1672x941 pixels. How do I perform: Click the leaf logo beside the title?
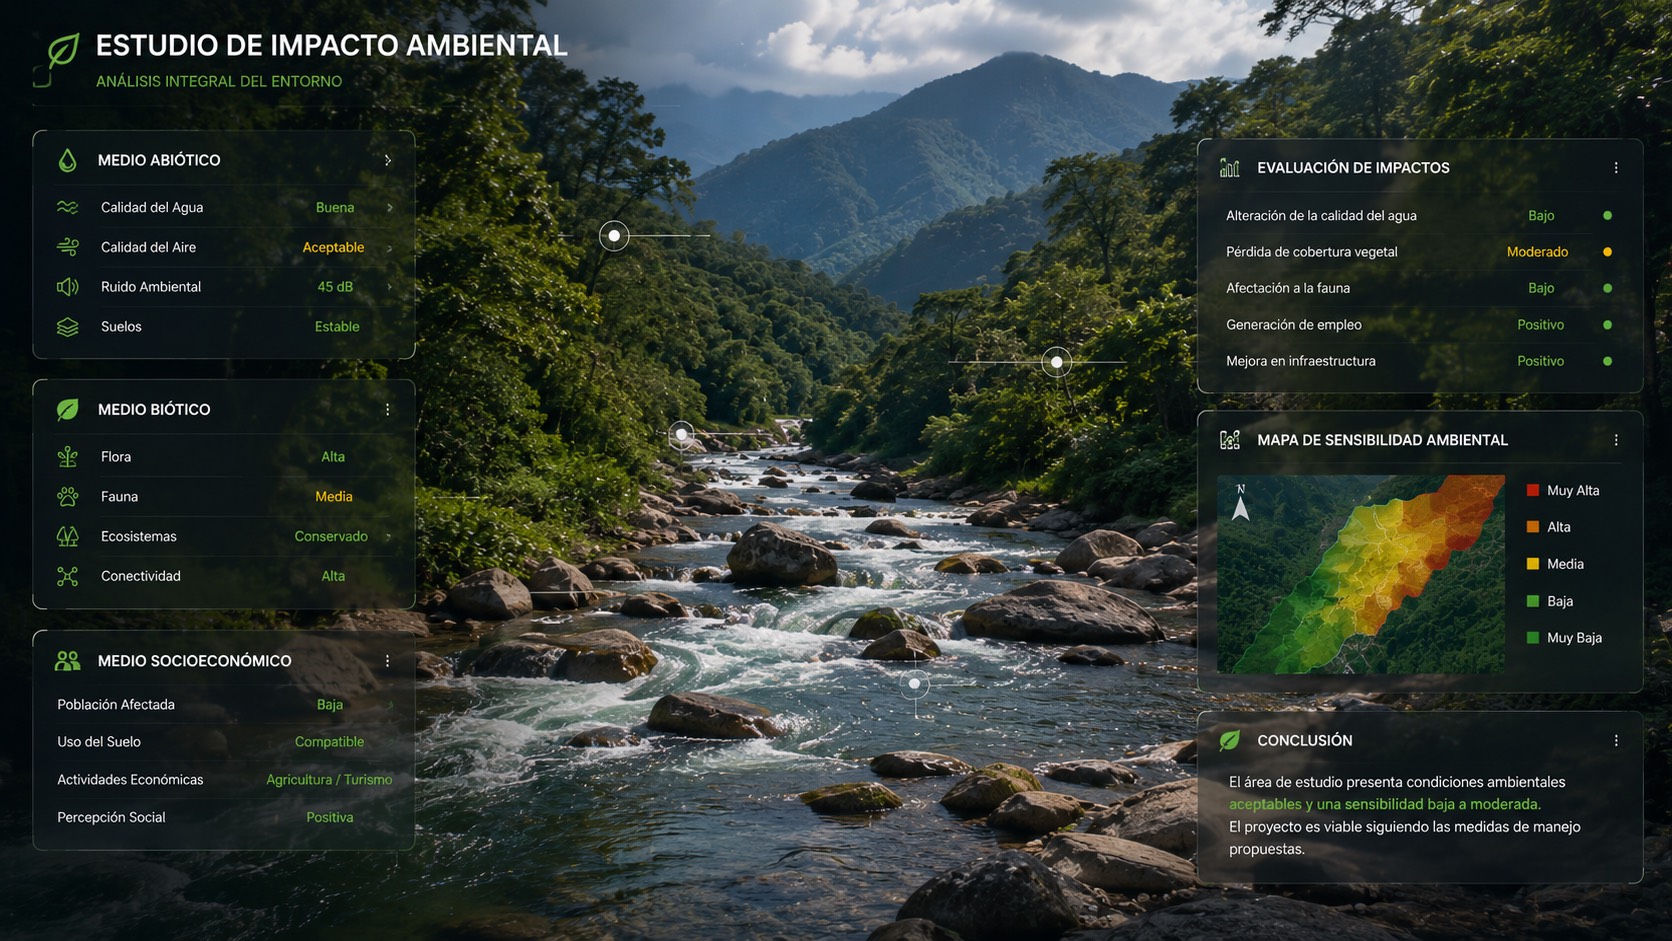(63, 49)
